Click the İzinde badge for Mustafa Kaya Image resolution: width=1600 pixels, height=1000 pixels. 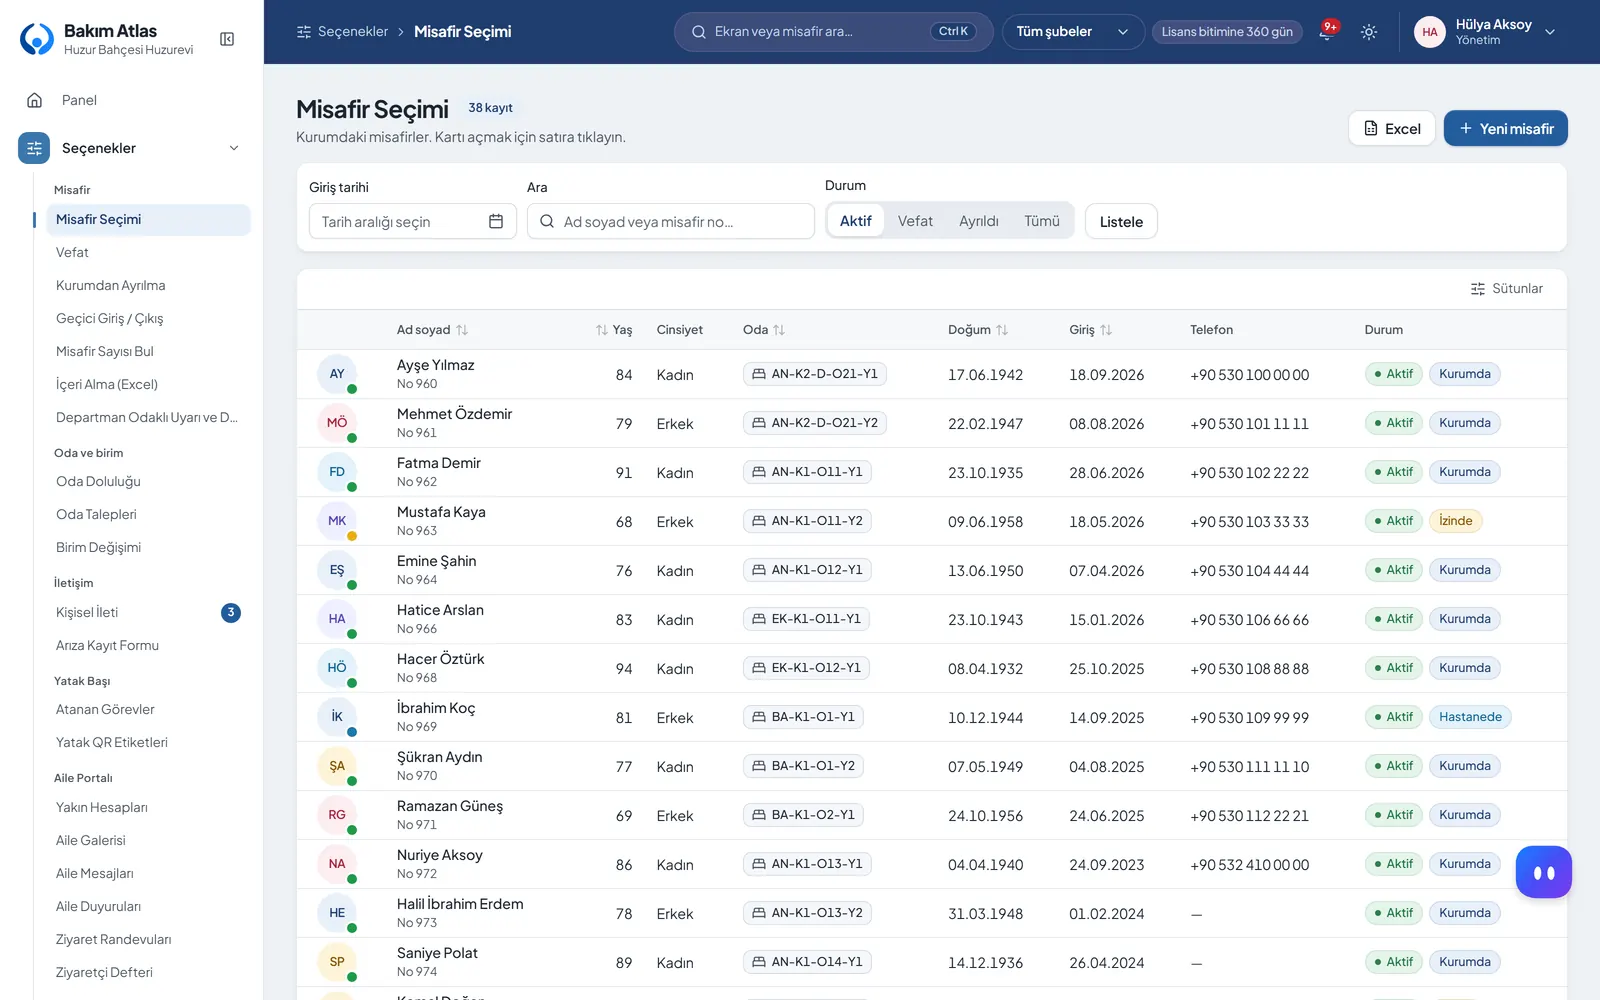click(x=1455, y=521)
